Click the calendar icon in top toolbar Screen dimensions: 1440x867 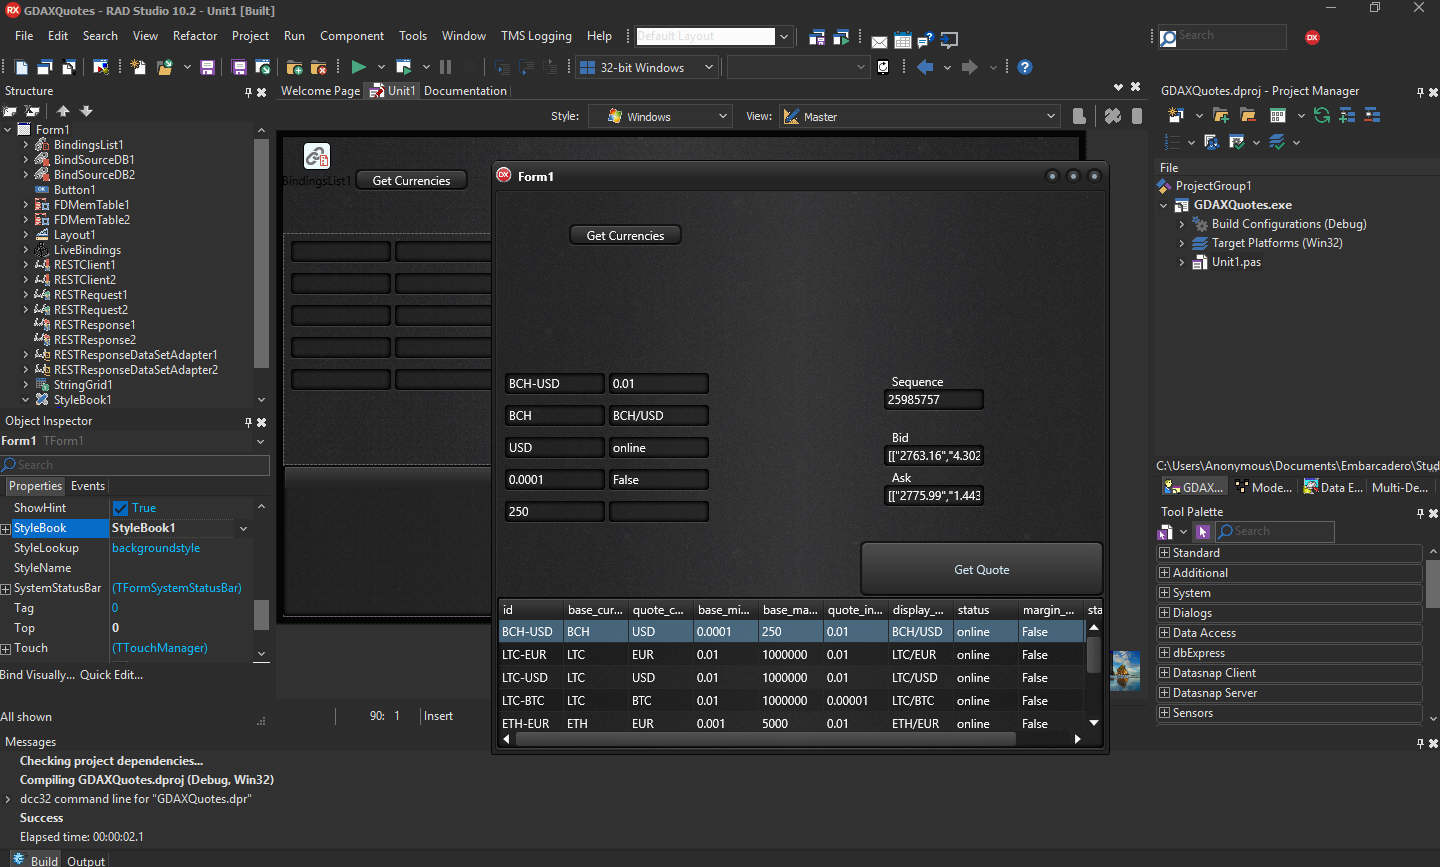click(x=902, y=40)
